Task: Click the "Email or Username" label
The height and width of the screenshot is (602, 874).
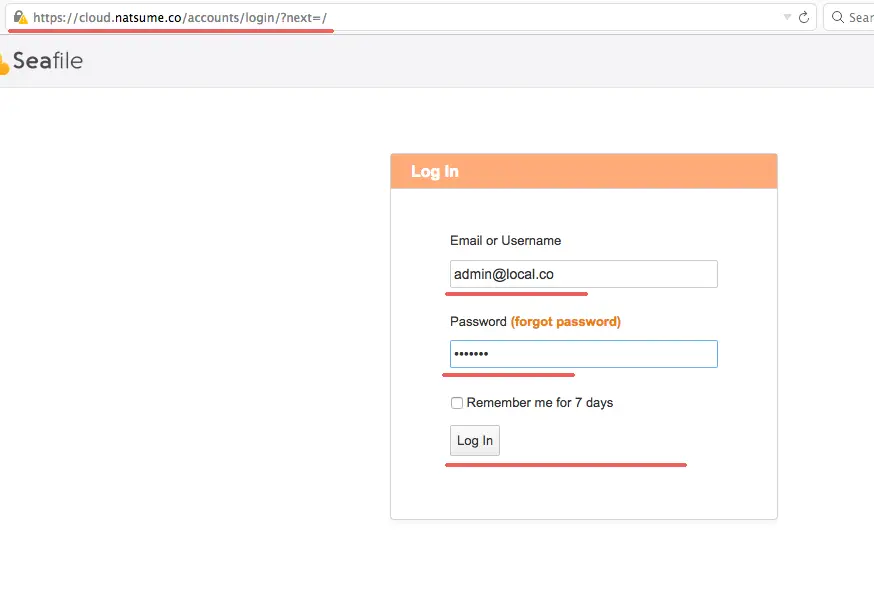Action: (506, 241)
